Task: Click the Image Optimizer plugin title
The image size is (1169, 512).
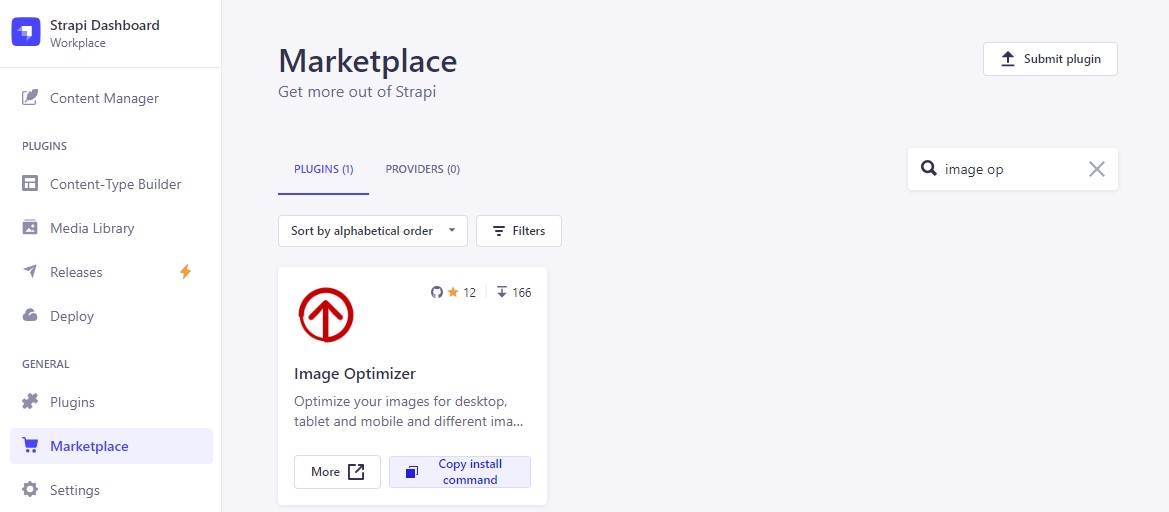Action: 355,373
